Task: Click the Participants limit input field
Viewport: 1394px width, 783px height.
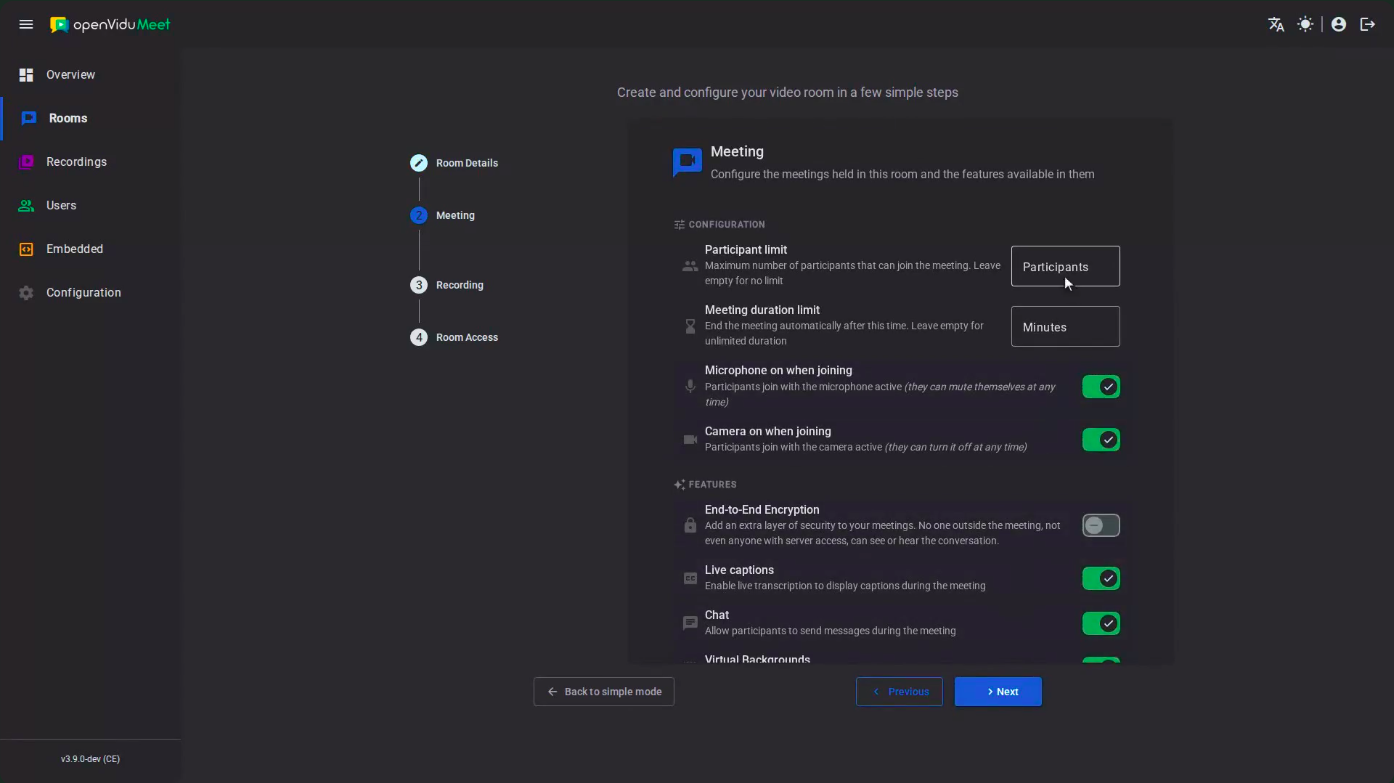Action: pyautogui.click(x=1065, y=267)
